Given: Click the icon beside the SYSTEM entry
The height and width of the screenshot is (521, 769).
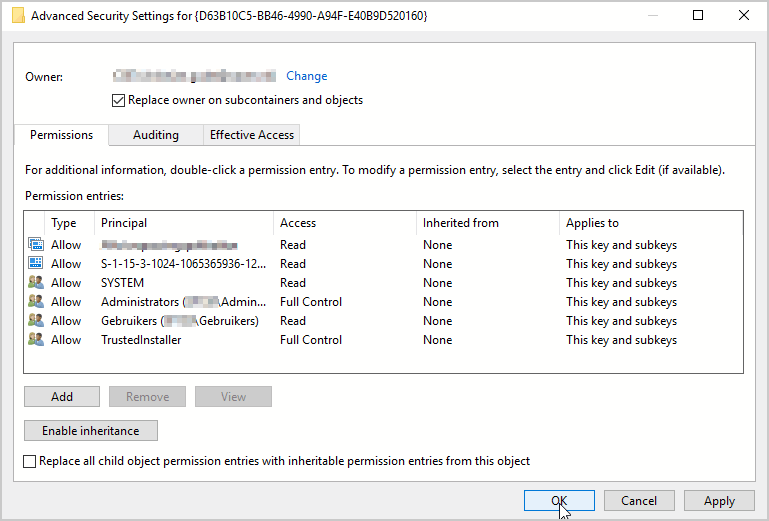Looking at the screenshot, I should click(x=36, y=283).
